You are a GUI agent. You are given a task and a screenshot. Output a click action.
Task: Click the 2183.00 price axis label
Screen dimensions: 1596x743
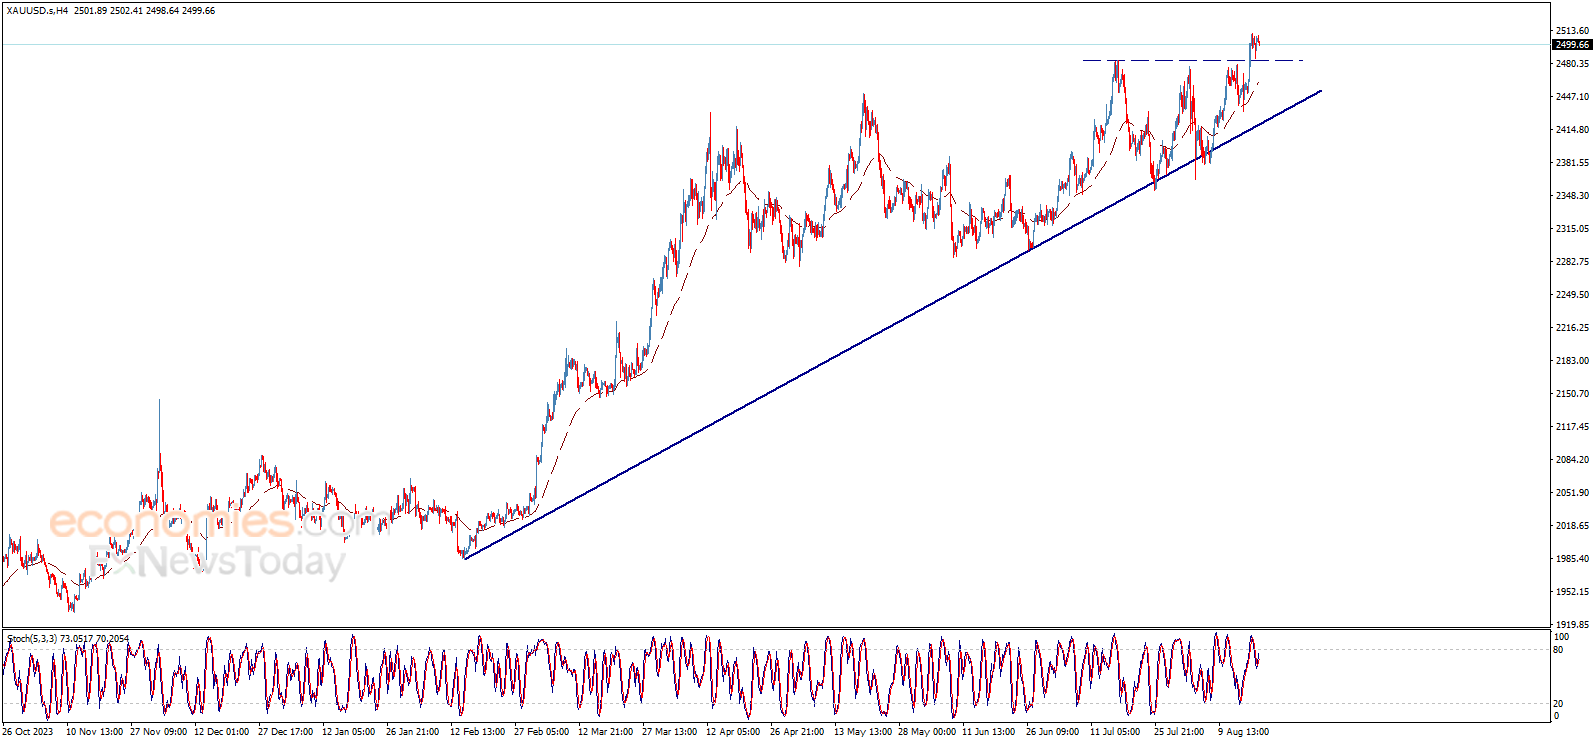1572,361
